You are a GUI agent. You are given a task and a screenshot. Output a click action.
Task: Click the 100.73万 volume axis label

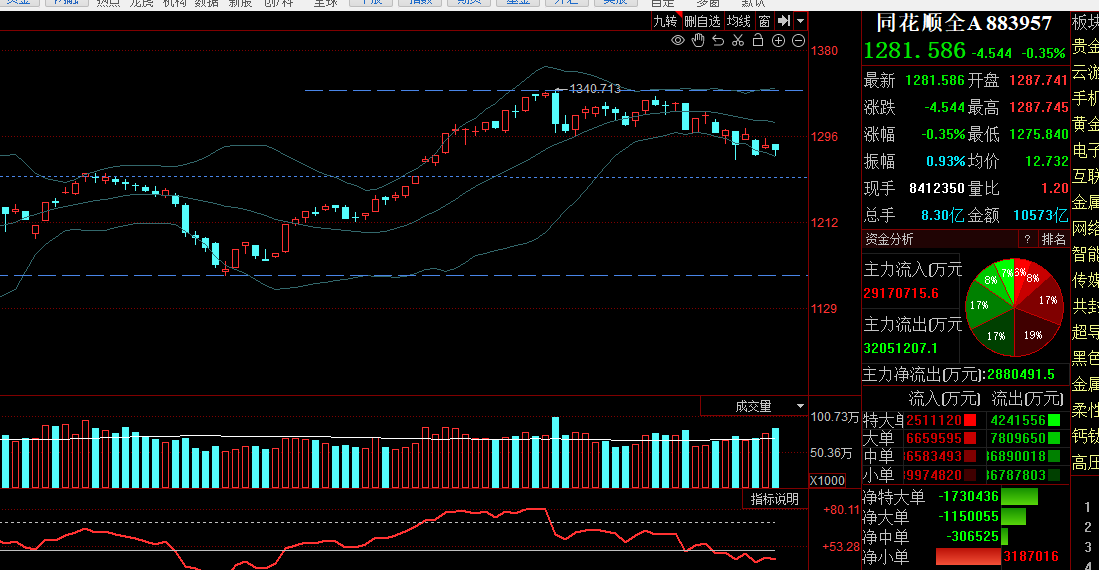835,417
